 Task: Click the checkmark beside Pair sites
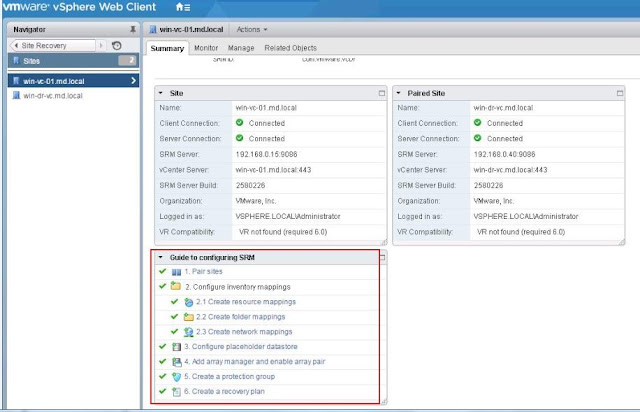(x=162, y=271)
